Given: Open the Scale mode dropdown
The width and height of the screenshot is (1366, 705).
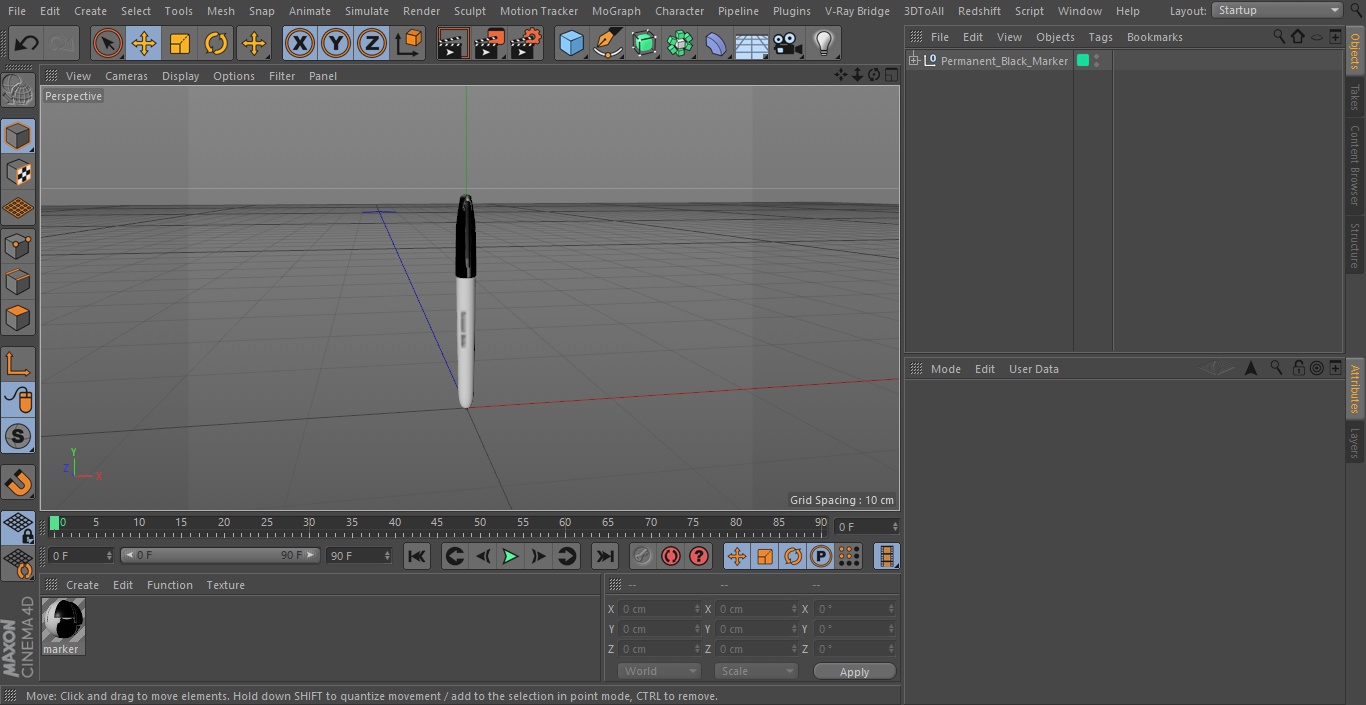Looking at the screenshot, I should pyautogui.click(x=756, y=671).
